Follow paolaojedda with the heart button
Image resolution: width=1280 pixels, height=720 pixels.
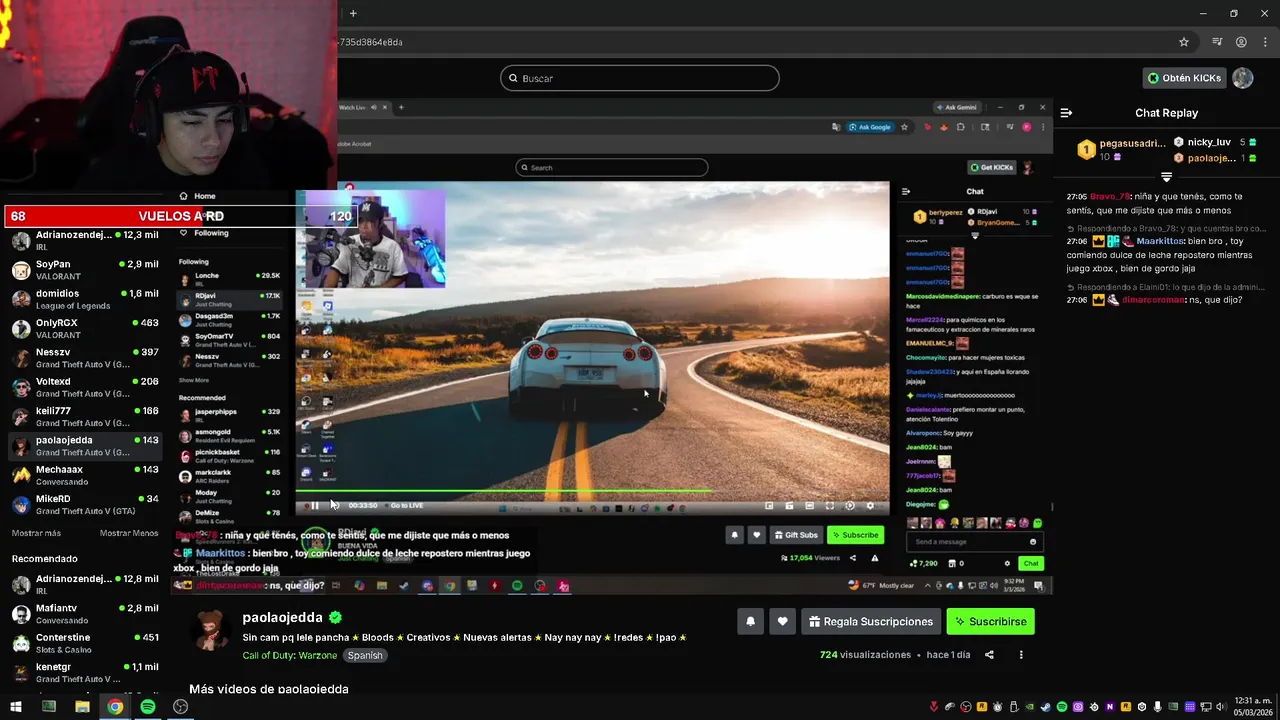(x=782, y=621)
